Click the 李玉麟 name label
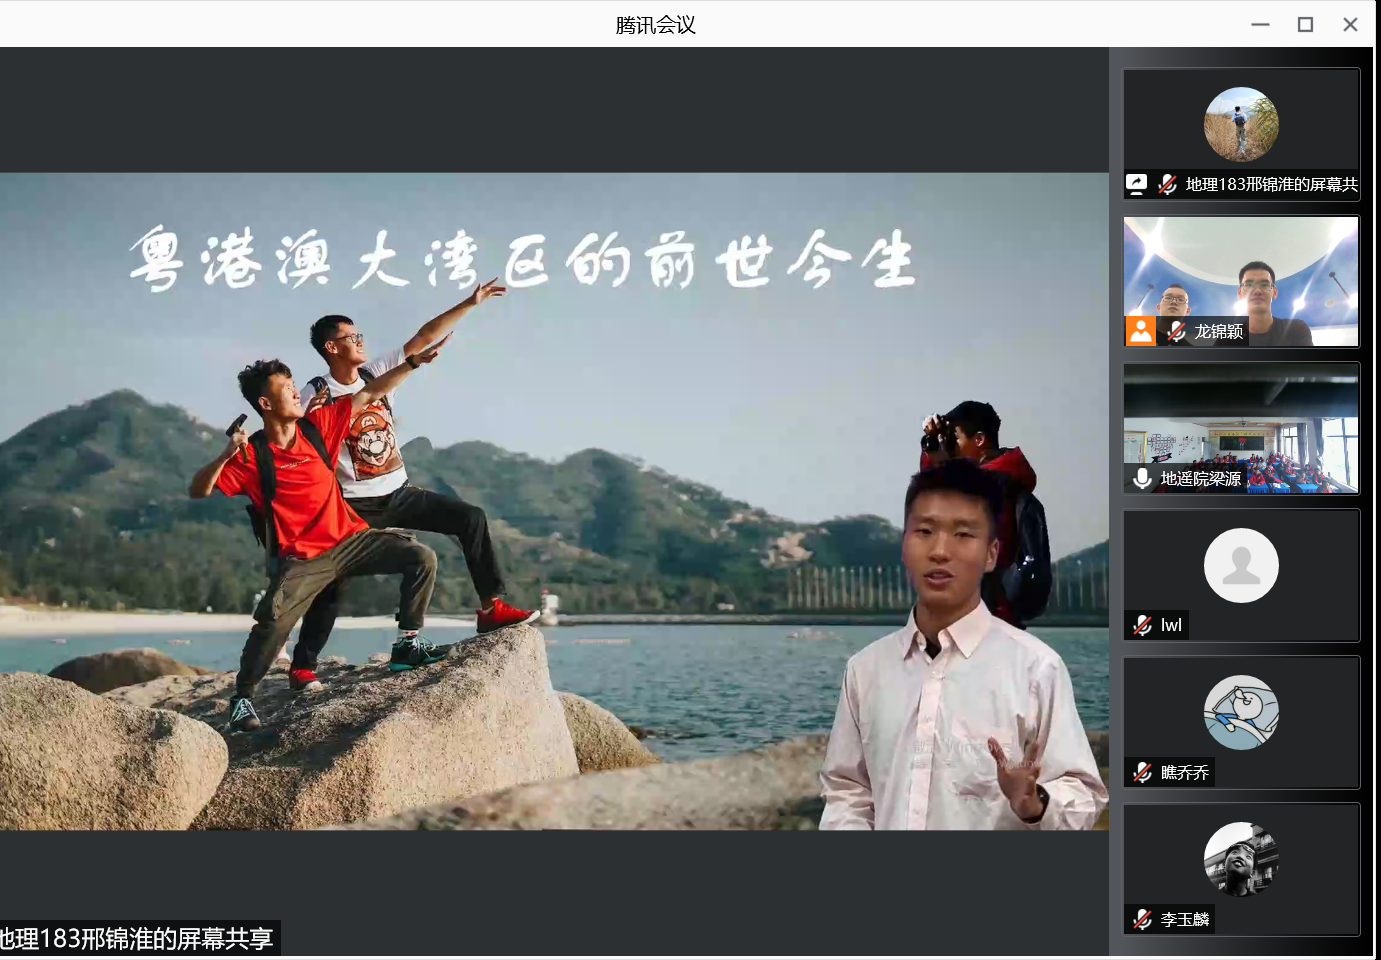The height and width of the screenshot is (960, 1381). 1185,920
